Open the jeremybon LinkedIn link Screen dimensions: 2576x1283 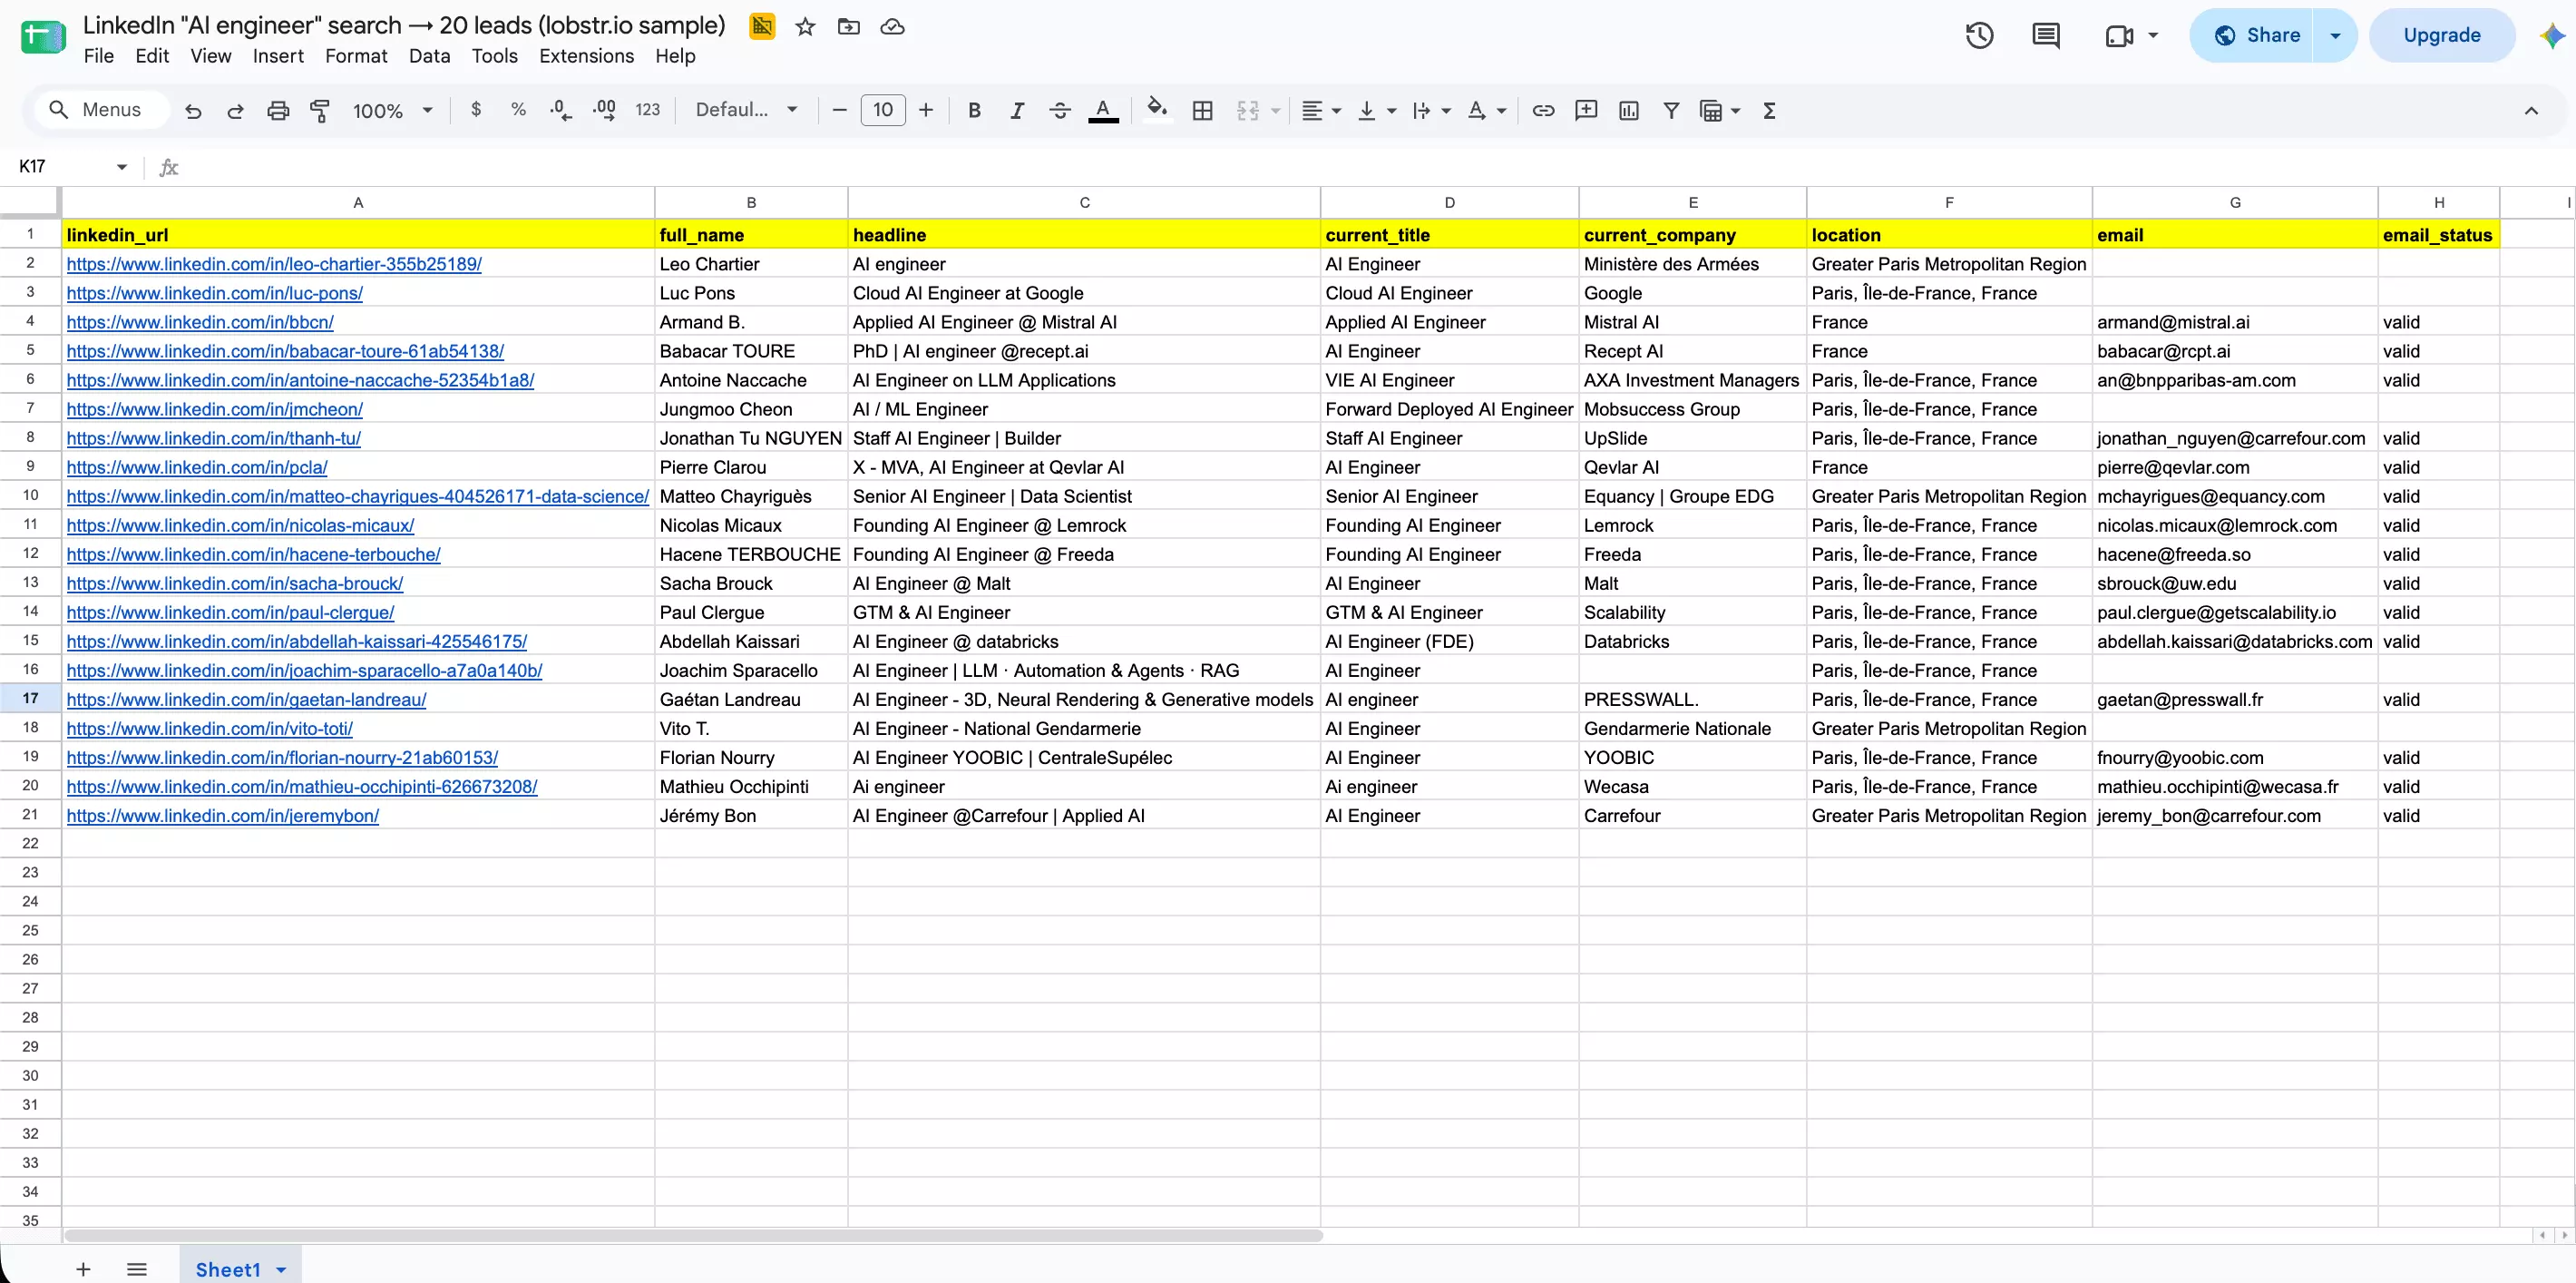[x=223, y=816]
